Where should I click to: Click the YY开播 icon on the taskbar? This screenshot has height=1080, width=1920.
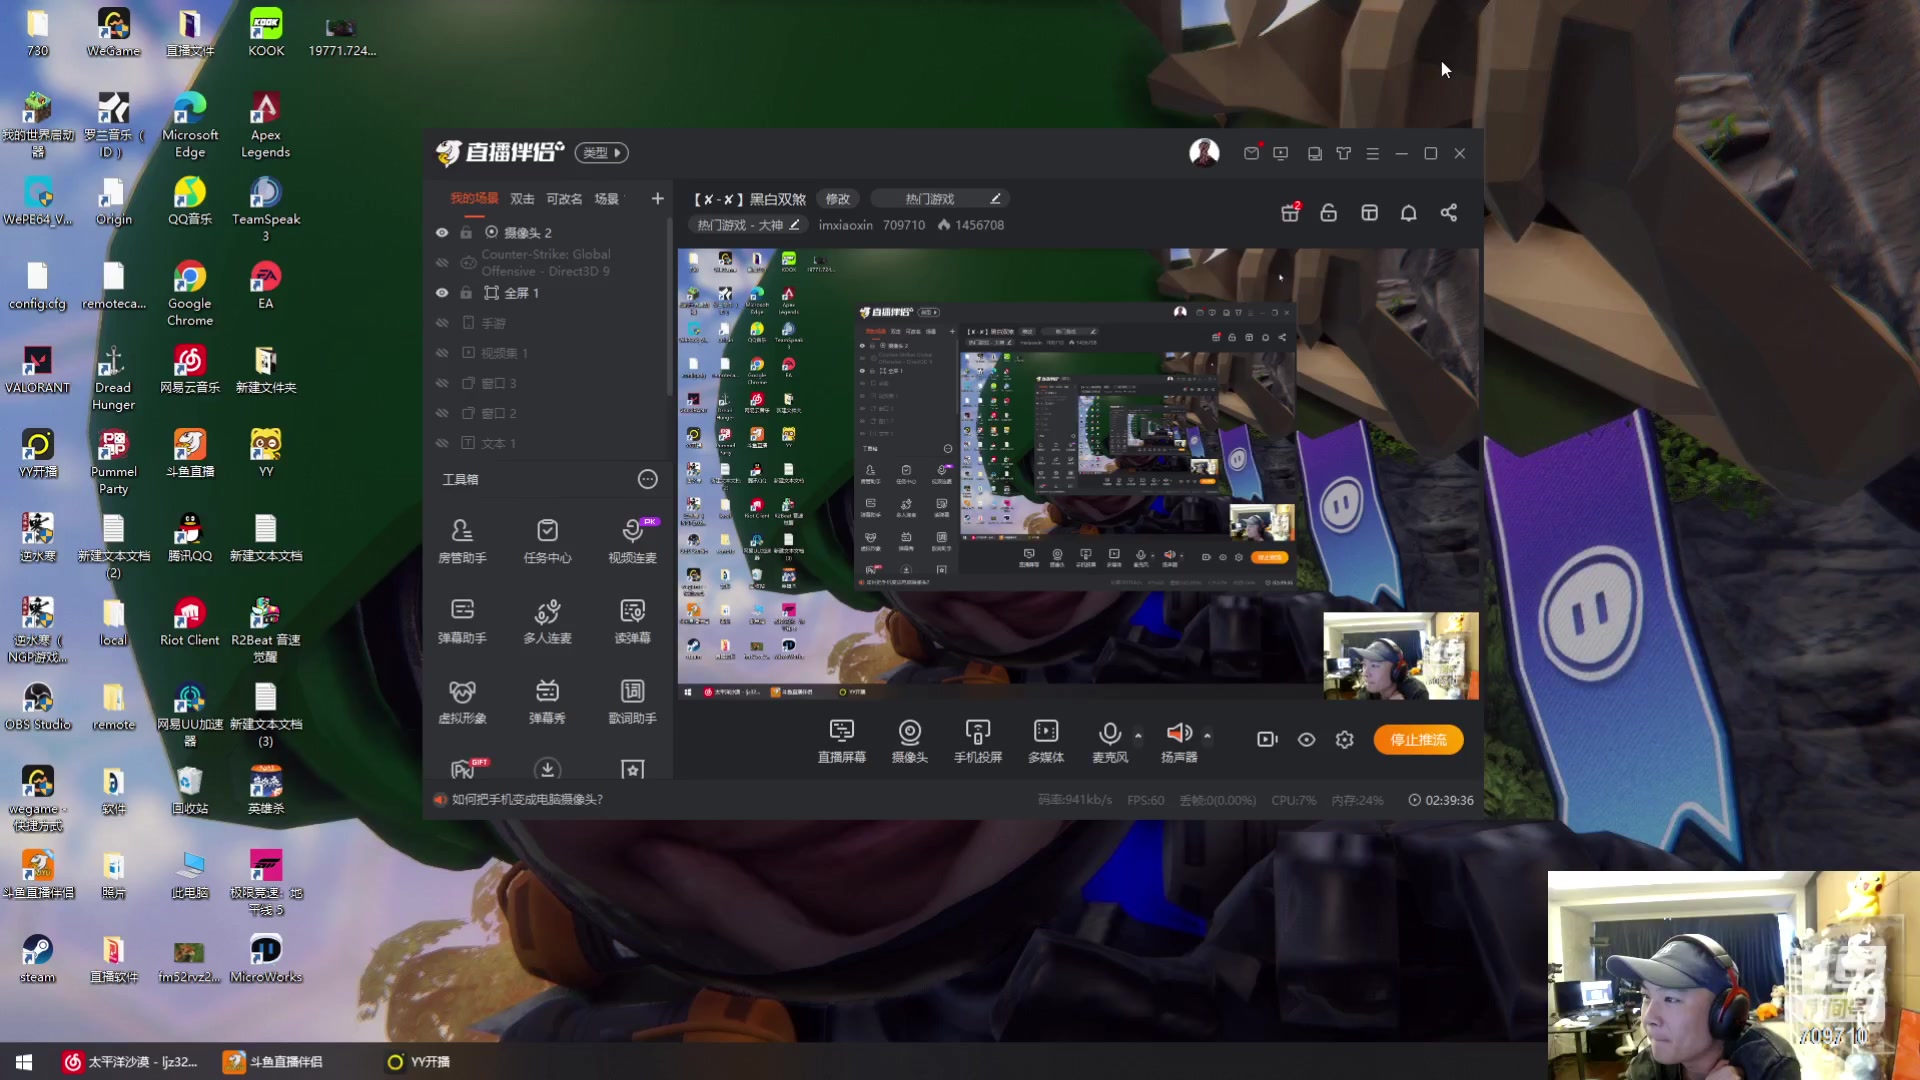(394, 1063)
